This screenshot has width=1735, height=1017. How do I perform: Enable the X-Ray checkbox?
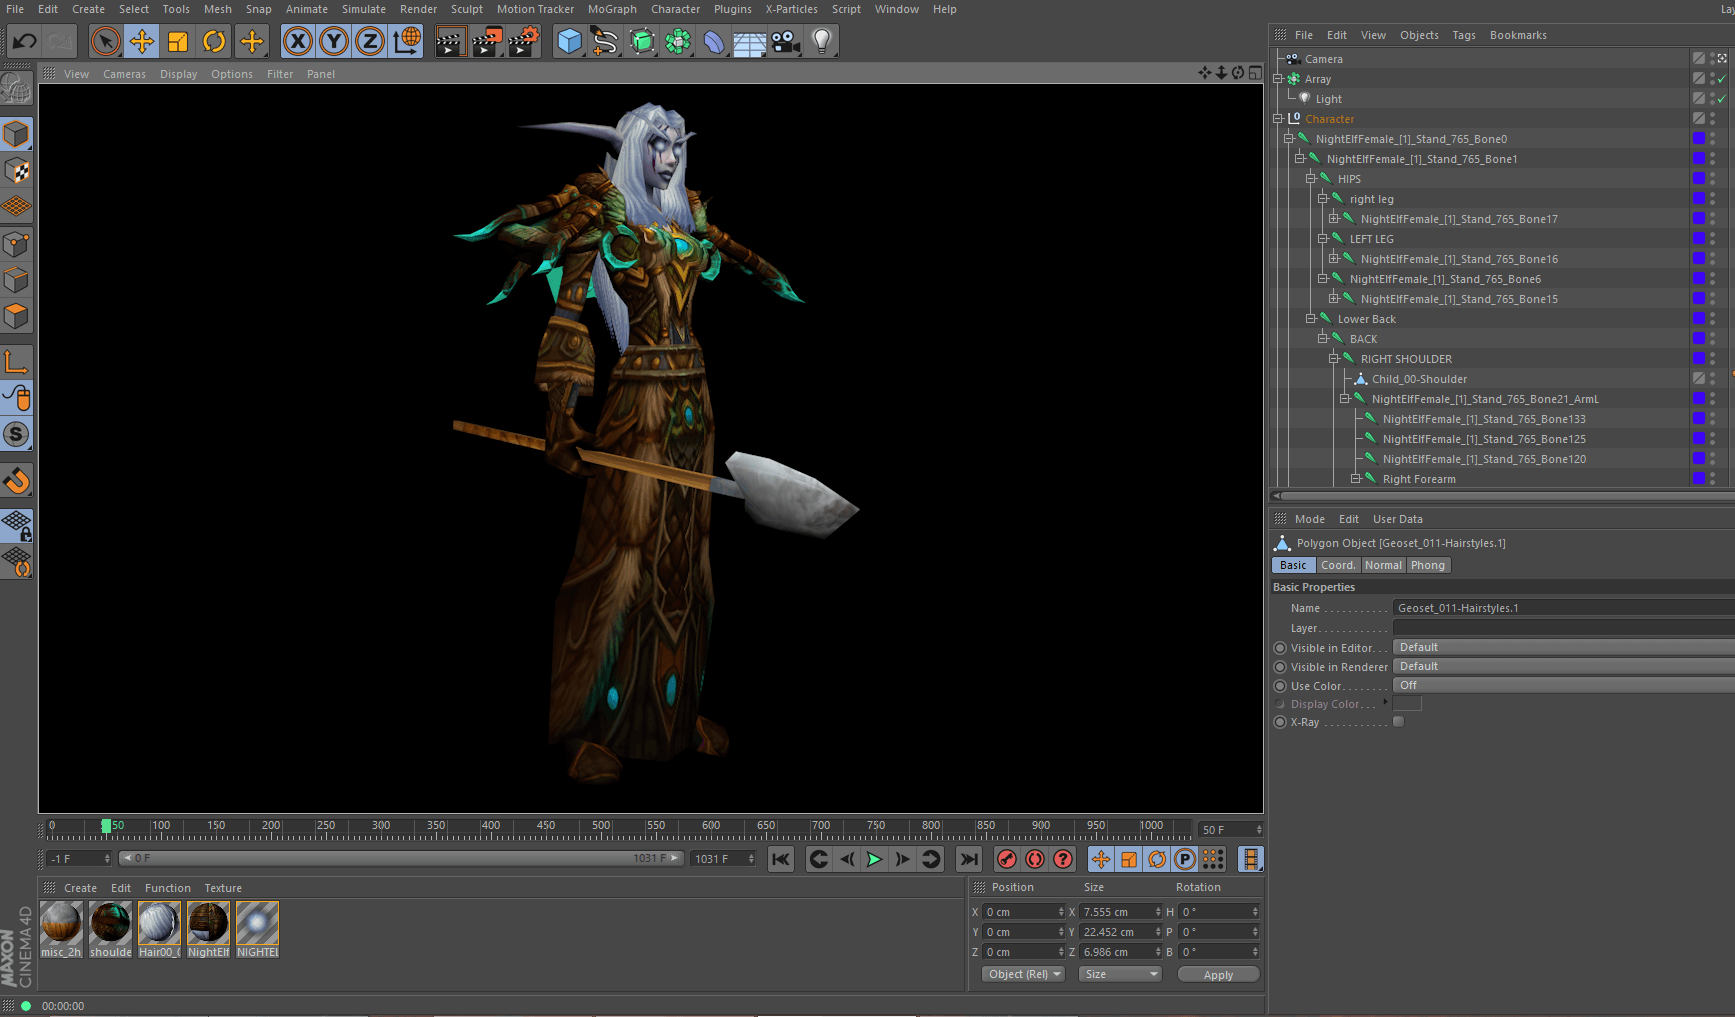coord(1398,722)
